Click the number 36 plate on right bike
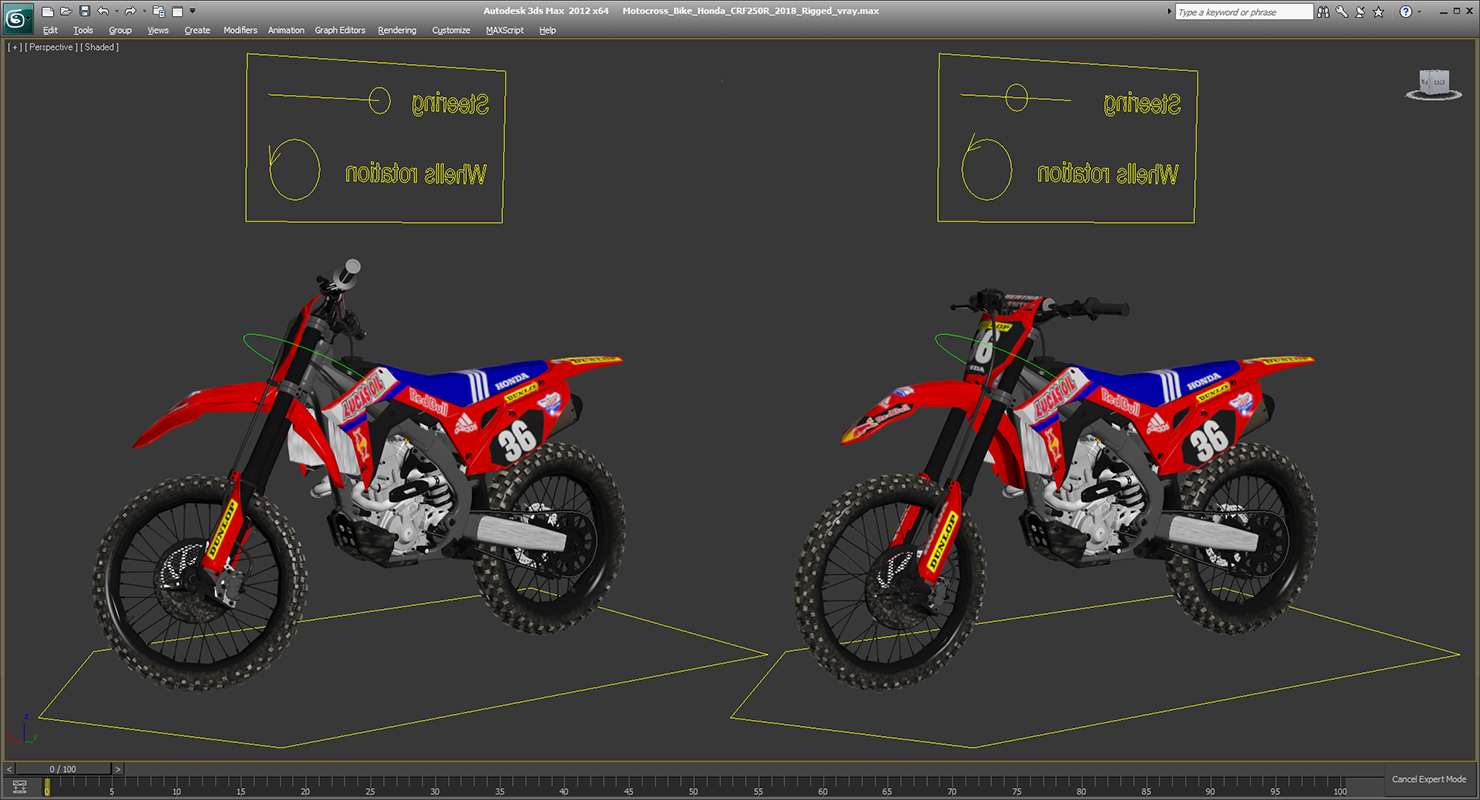1480x800 pixels. click(x=1209, y=439)
